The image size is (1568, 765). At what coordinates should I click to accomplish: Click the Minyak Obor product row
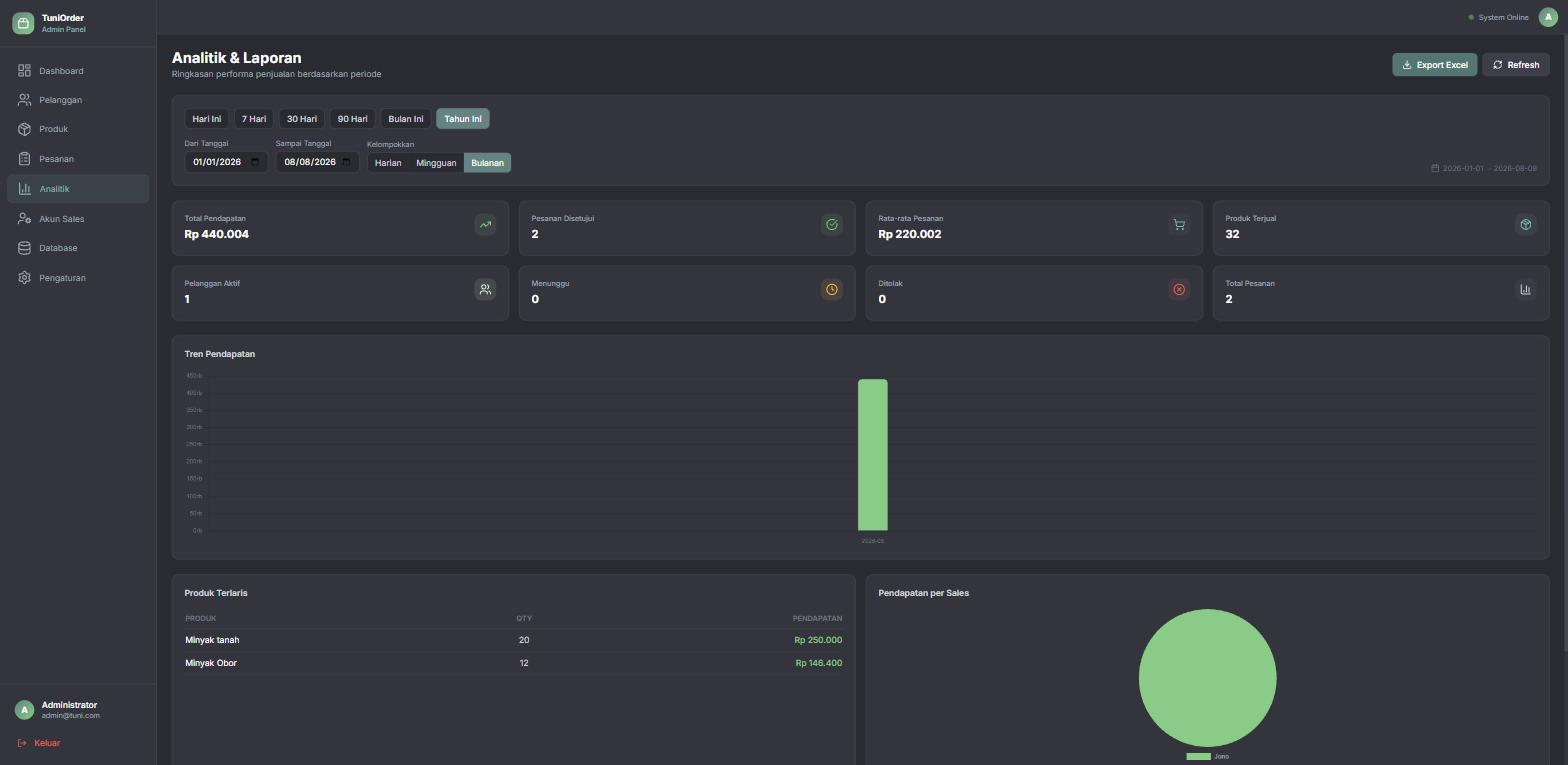514,663
